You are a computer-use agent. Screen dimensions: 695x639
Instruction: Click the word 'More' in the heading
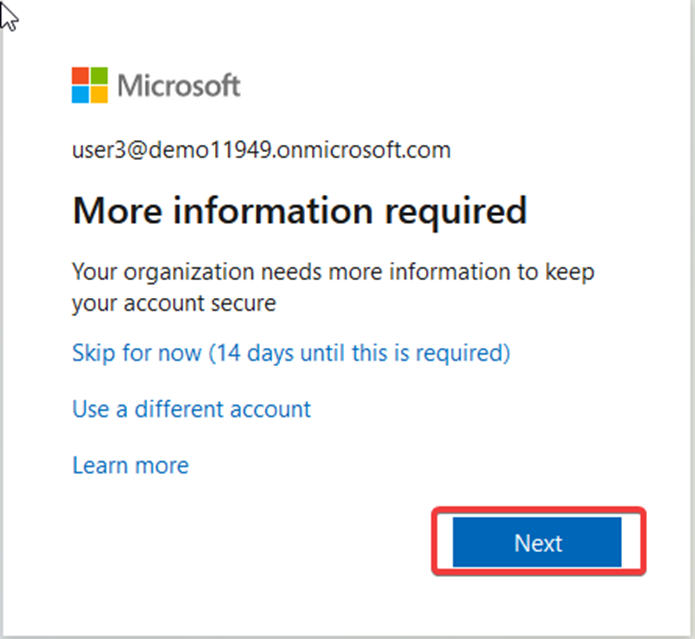point(117,211)
